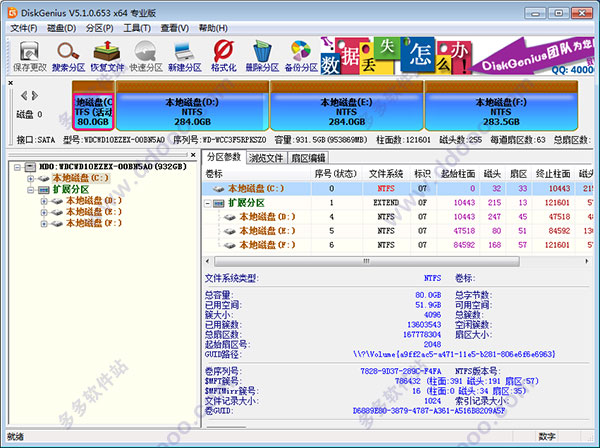
Task: Go to next disk with right arrow
Action: [x=35, y=95]
